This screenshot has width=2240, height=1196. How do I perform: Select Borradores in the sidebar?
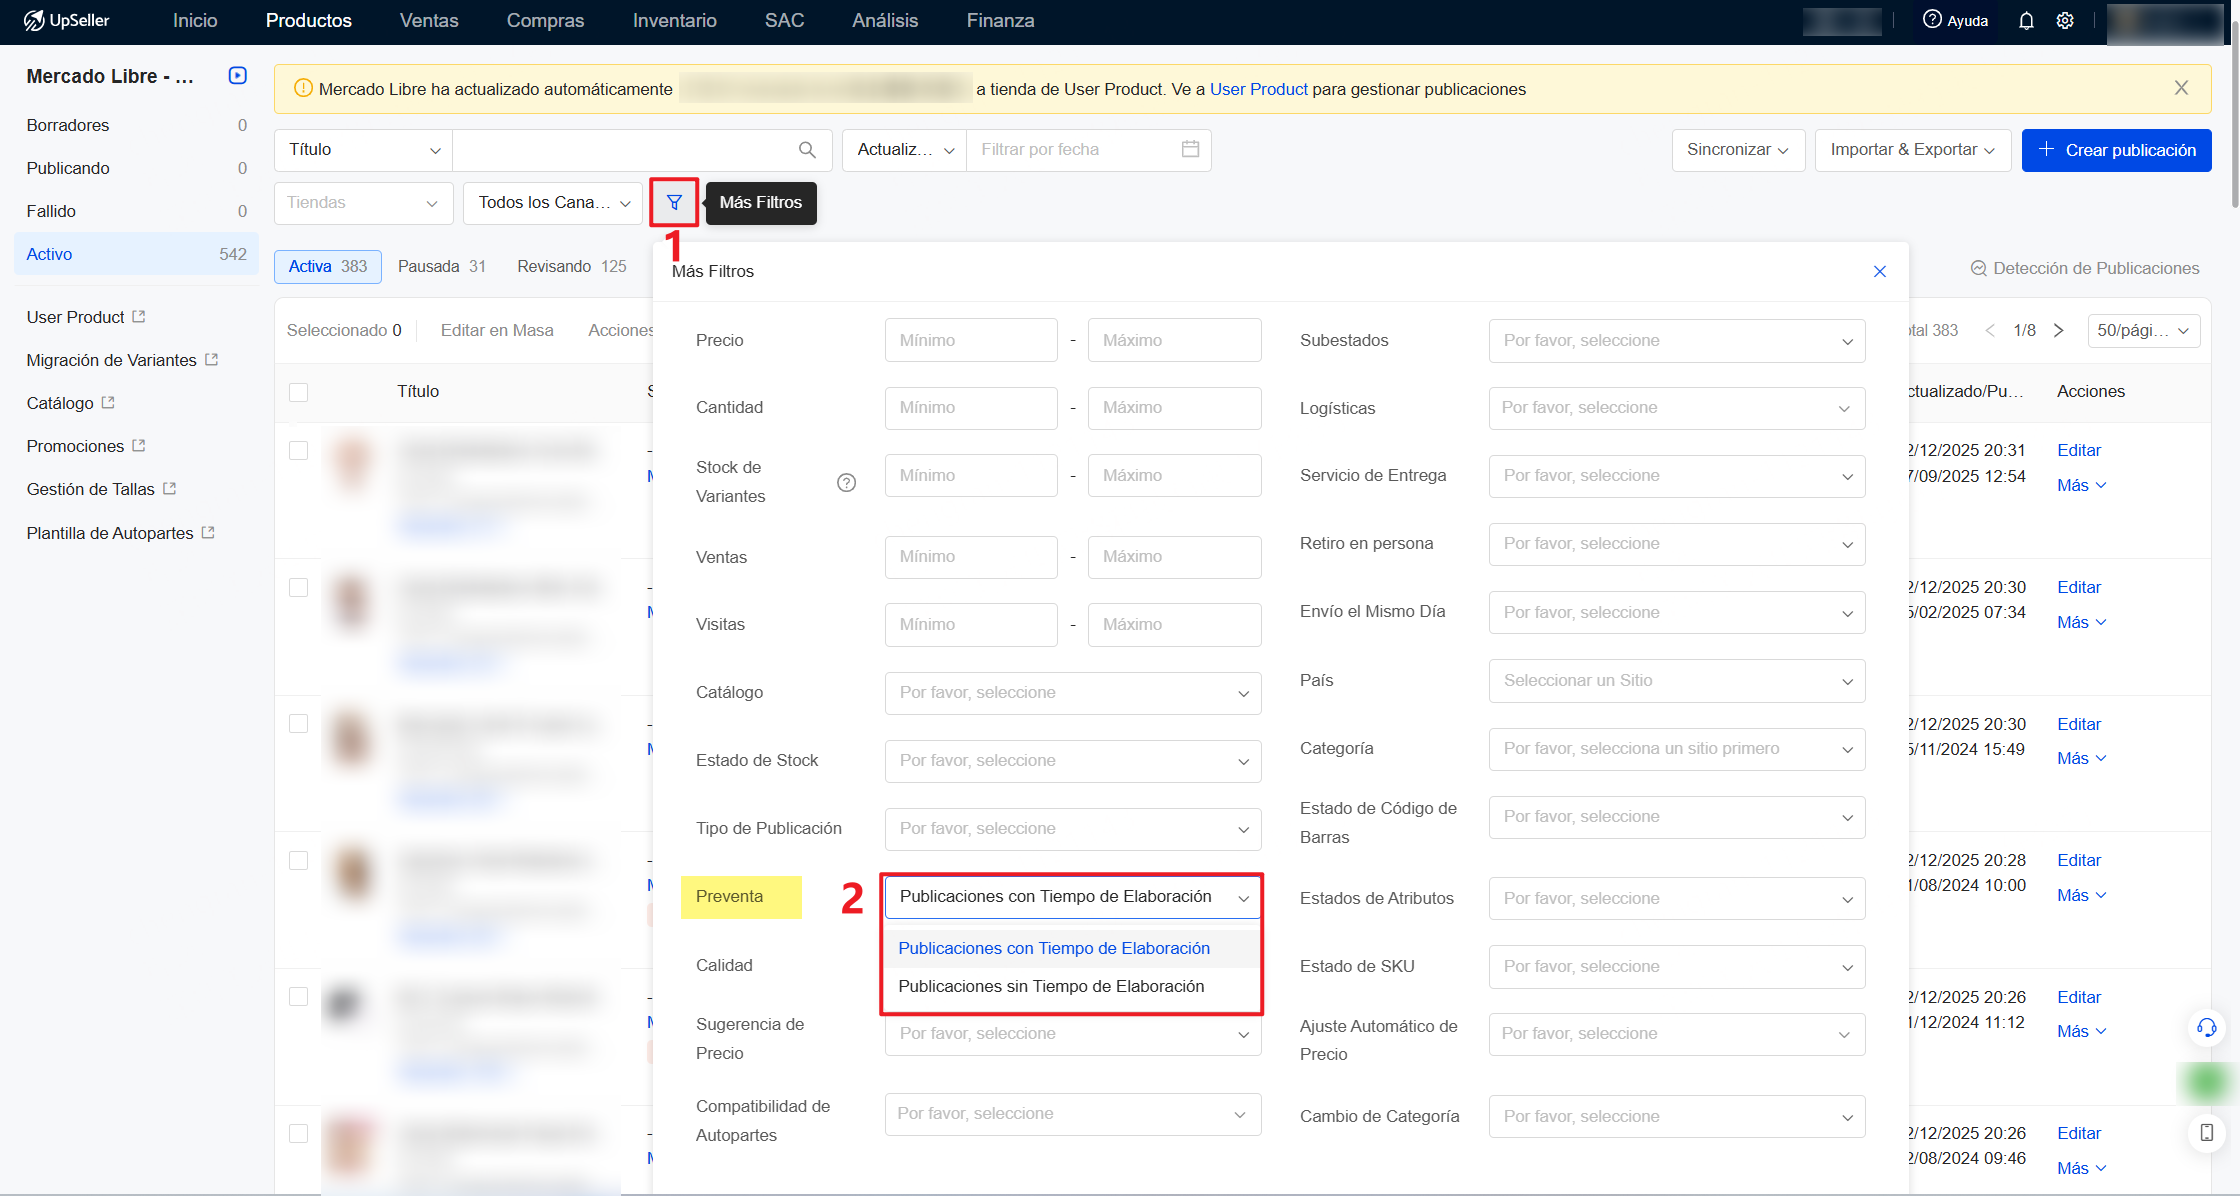[136, 125]
